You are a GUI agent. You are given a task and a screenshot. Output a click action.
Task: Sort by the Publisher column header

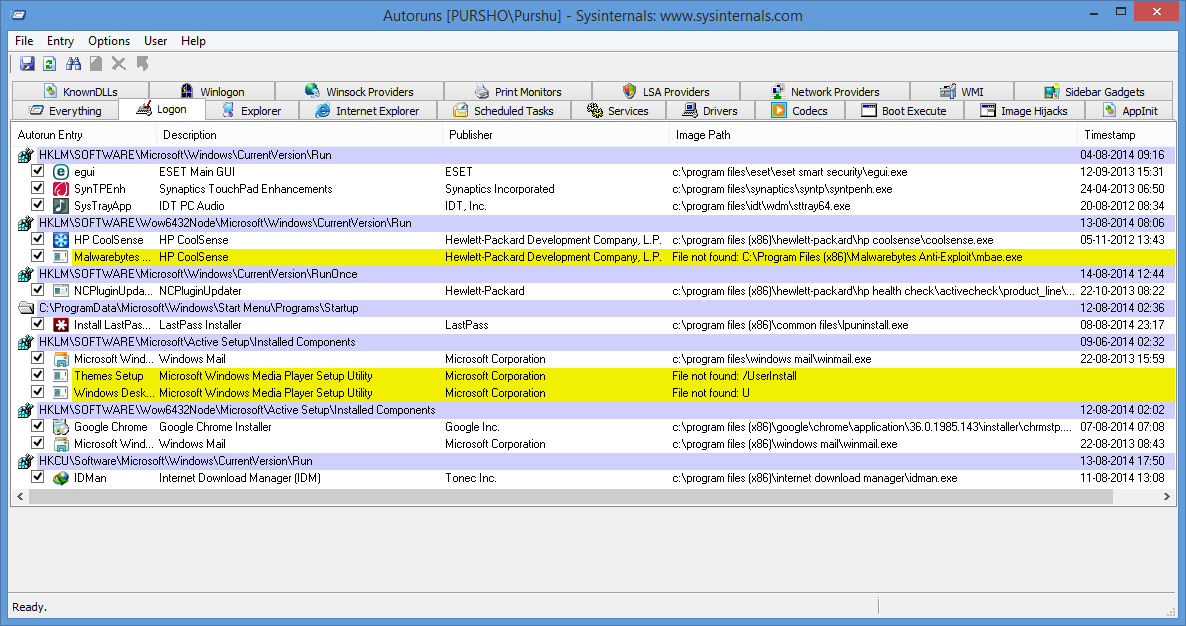pyautogui.click(x=470, y=135)
